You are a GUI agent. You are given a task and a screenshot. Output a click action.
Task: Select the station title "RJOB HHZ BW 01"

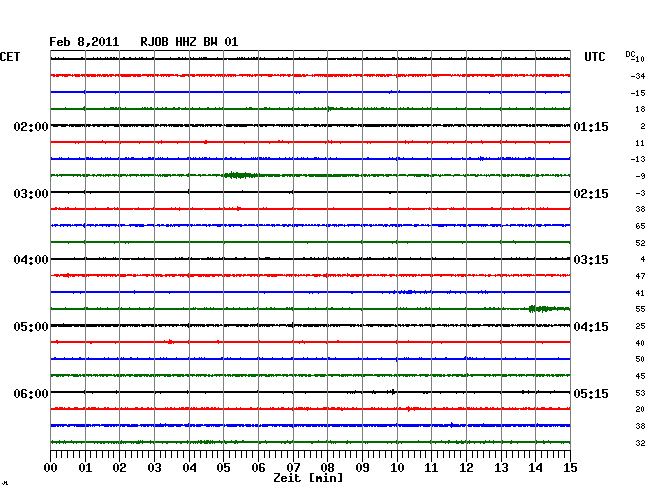(x=189, y=42)
